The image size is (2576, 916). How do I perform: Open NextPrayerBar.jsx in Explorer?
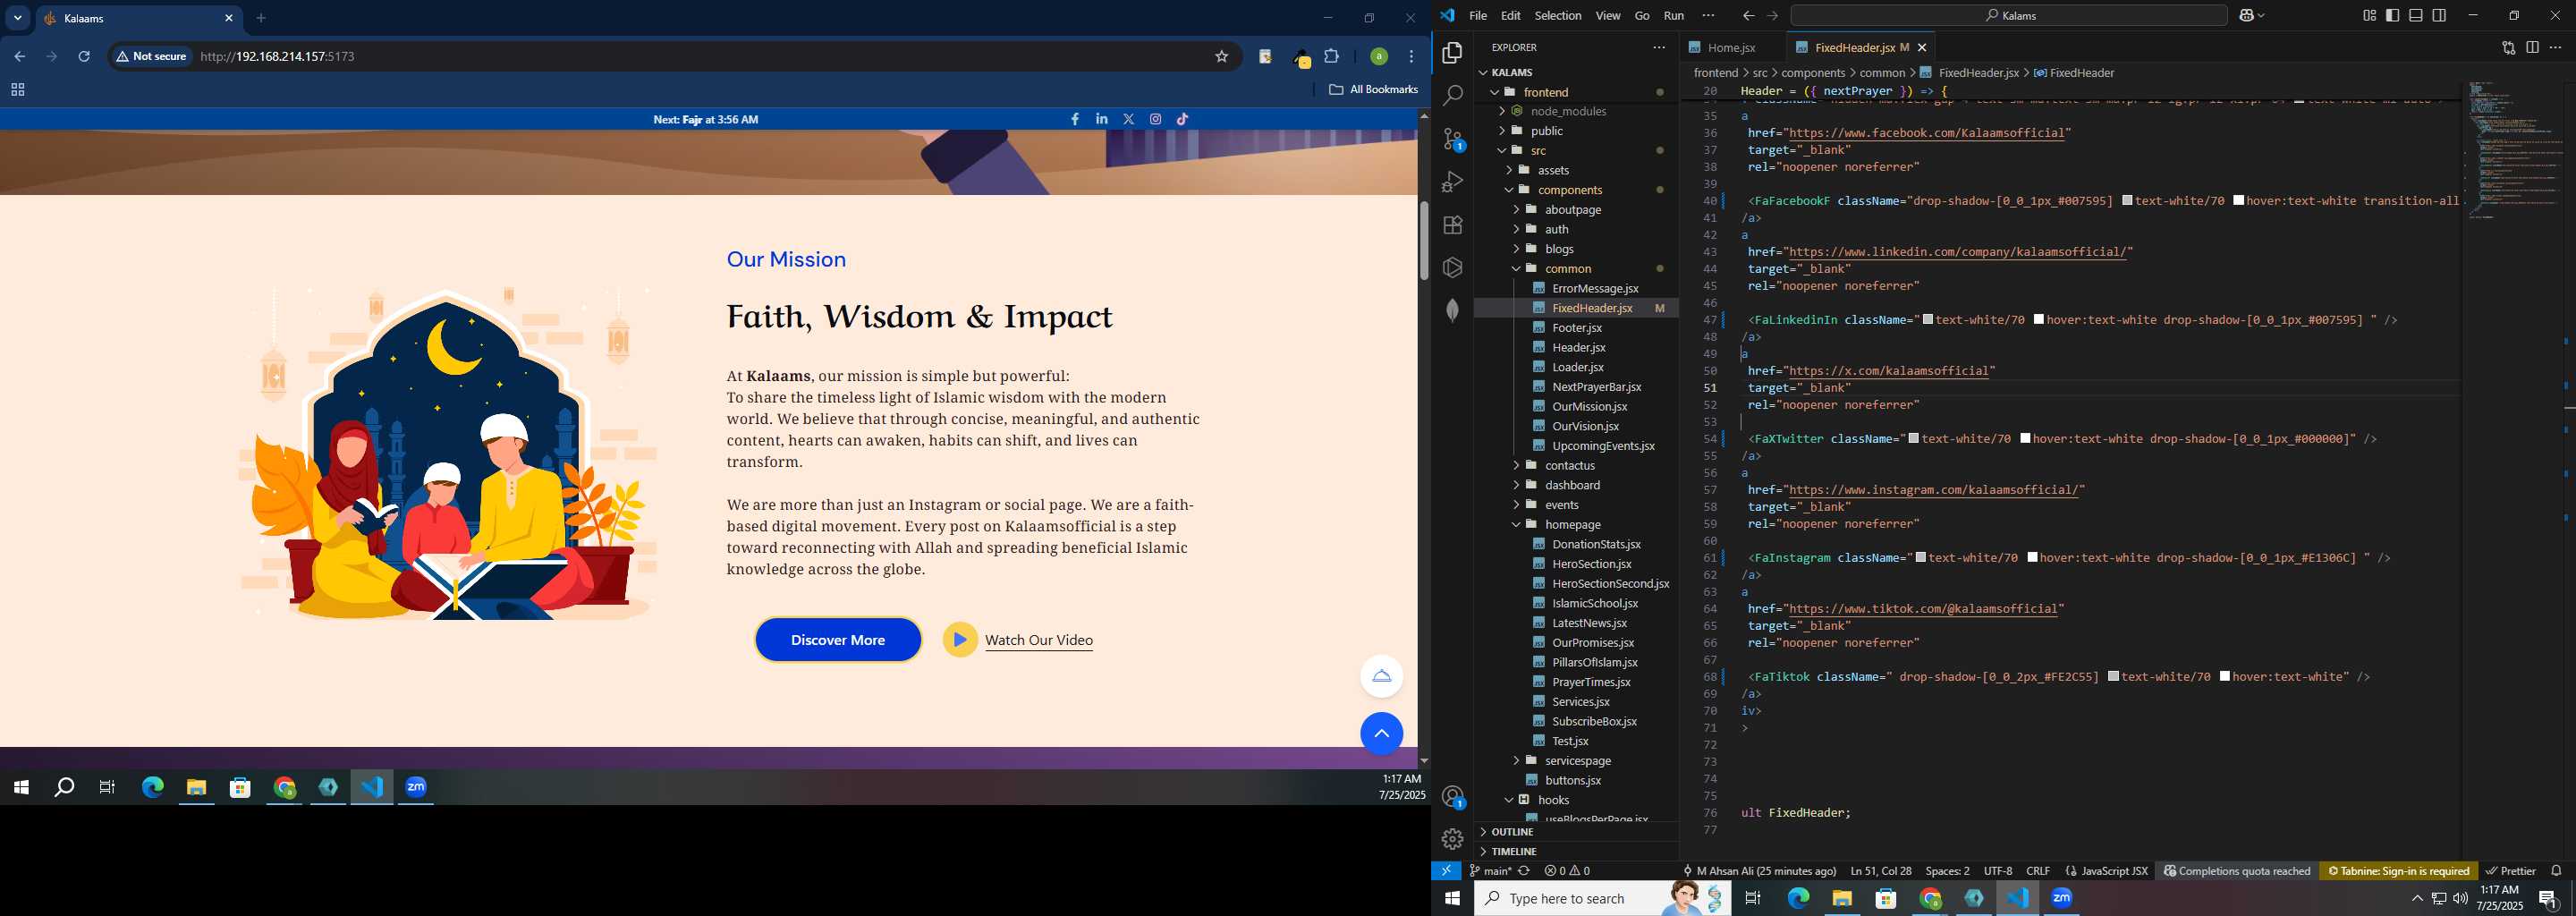1596,387
